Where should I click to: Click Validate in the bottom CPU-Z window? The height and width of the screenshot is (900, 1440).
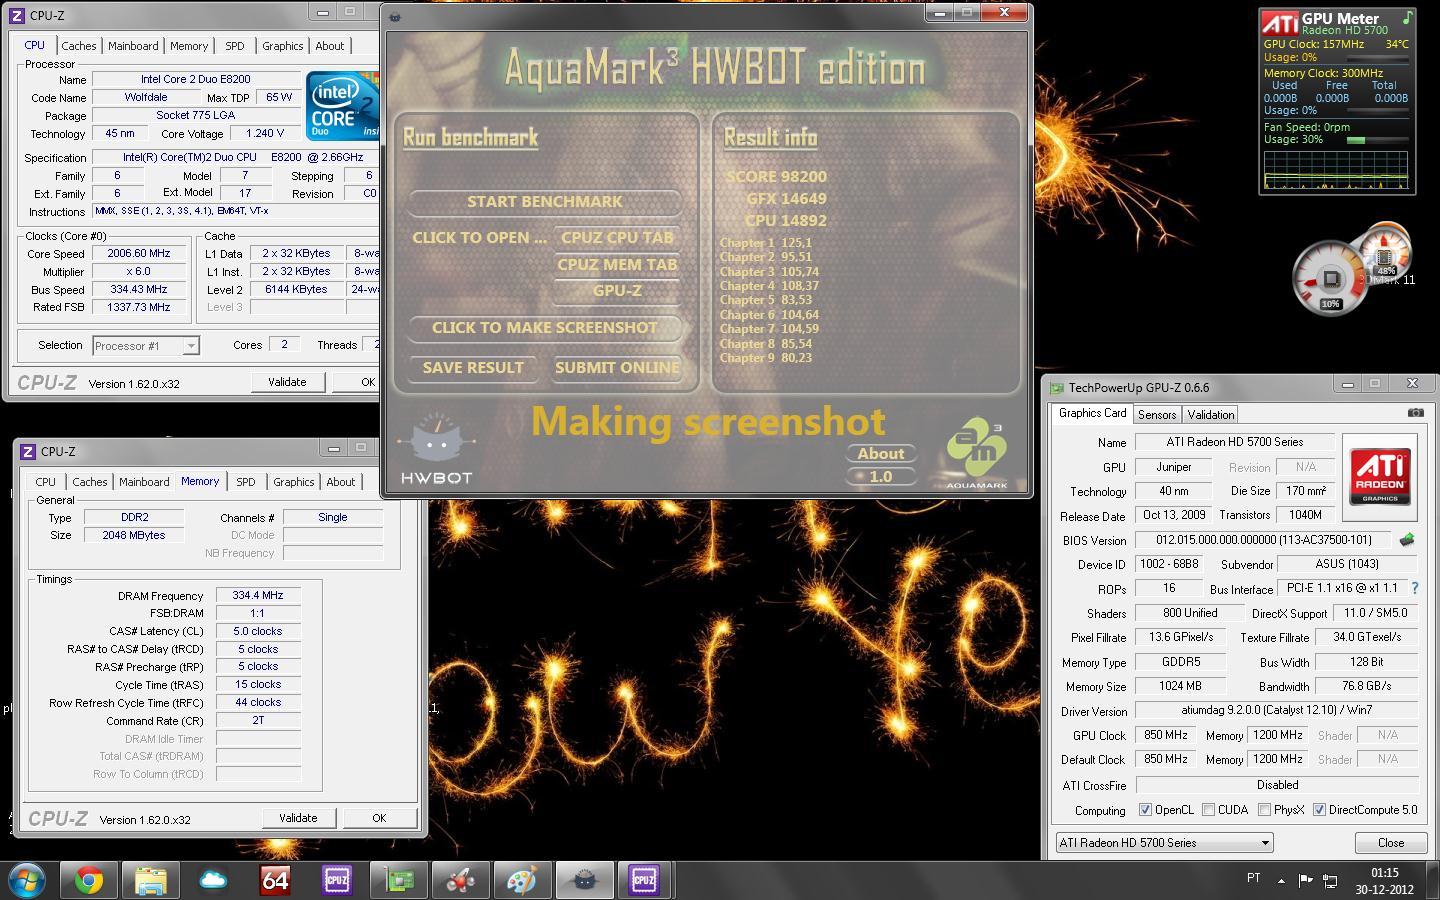[298, 818]
